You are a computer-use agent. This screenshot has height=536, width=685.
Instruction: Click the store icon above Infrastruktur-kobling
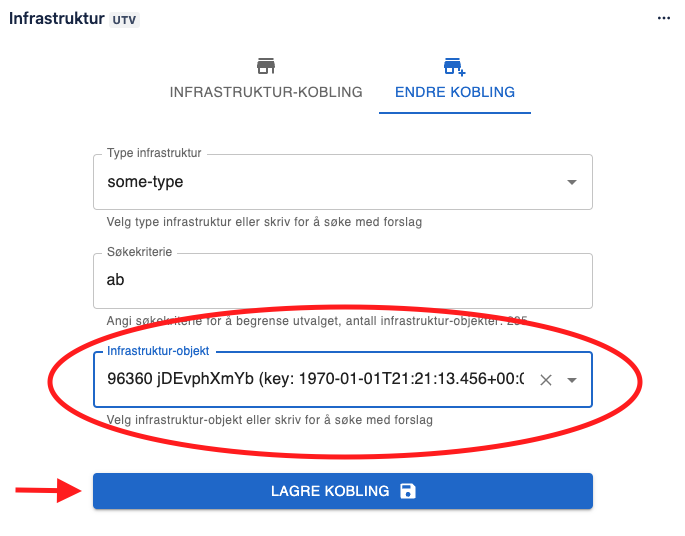(x=266, y=66)
